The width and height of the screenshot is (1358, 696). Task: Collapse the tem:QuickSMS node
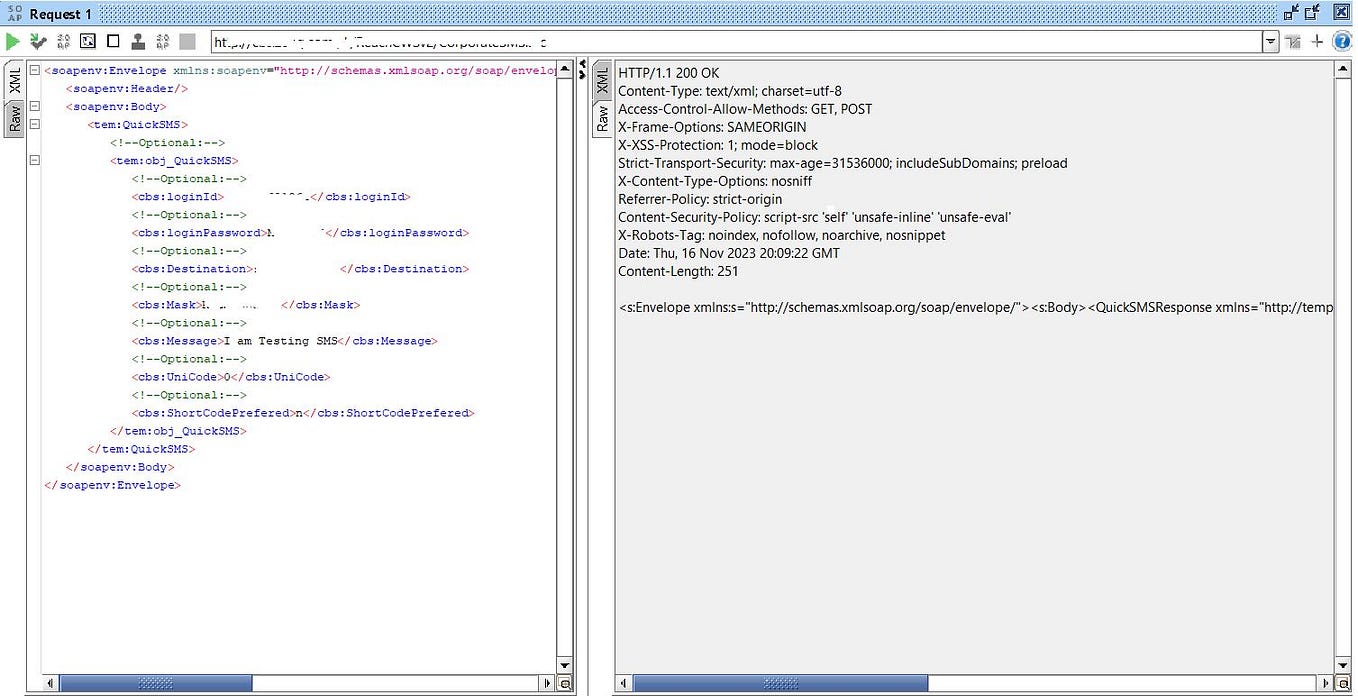[x=34, y=124]
